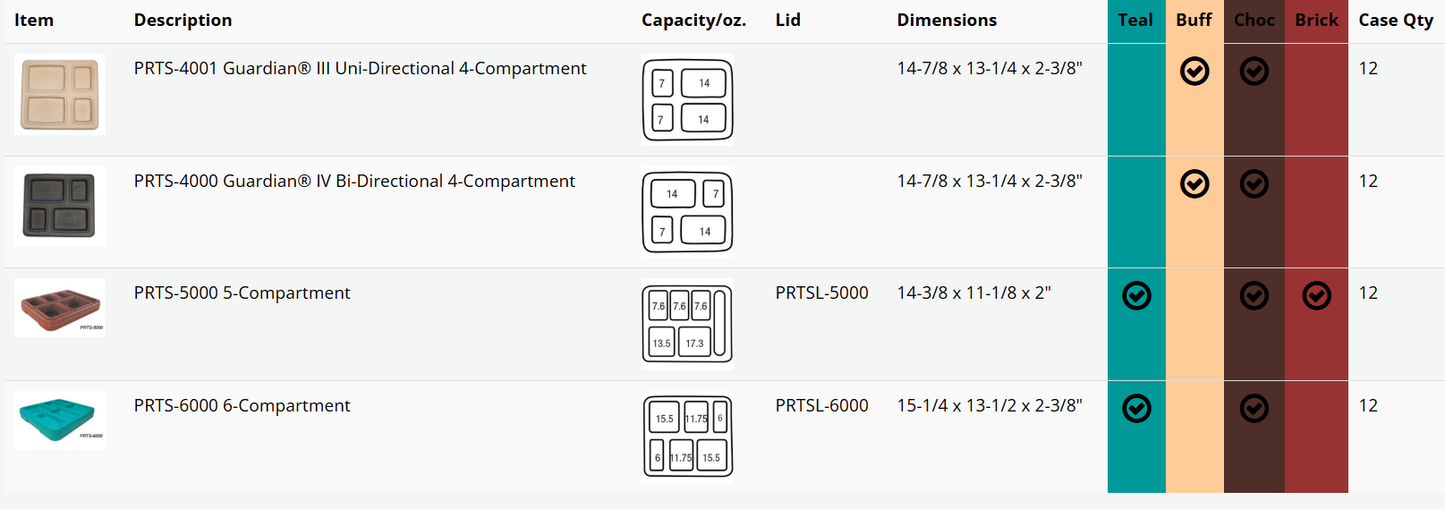
Task: Click the PRTS-4000 capacity diagram icon
Action: (687, 212)
